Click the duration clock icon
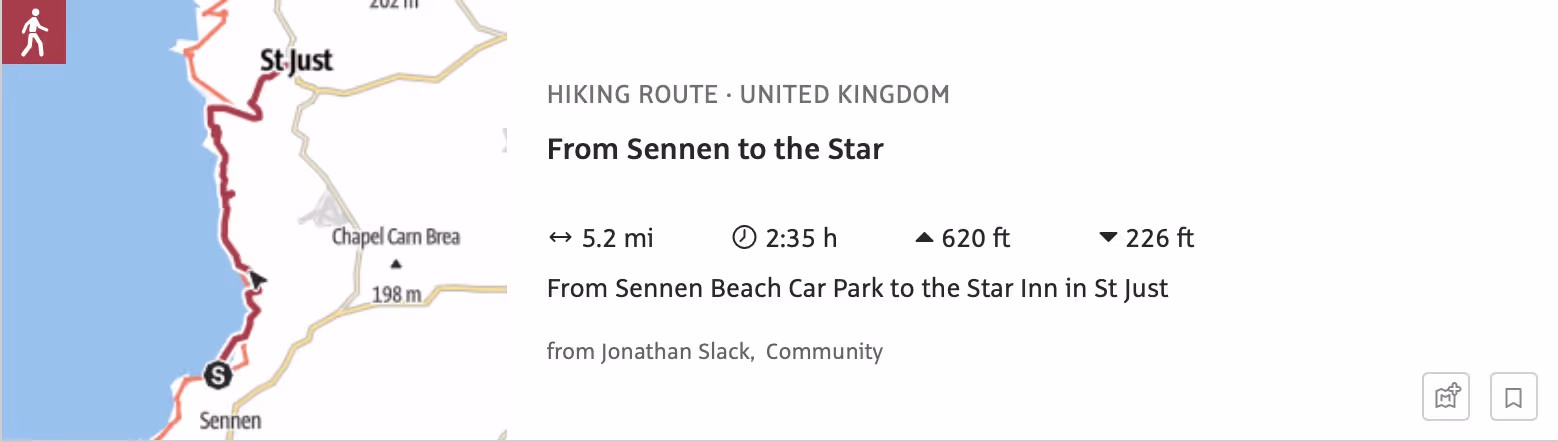This screenshot has width=1558, height=442. [x=744, y=238]
